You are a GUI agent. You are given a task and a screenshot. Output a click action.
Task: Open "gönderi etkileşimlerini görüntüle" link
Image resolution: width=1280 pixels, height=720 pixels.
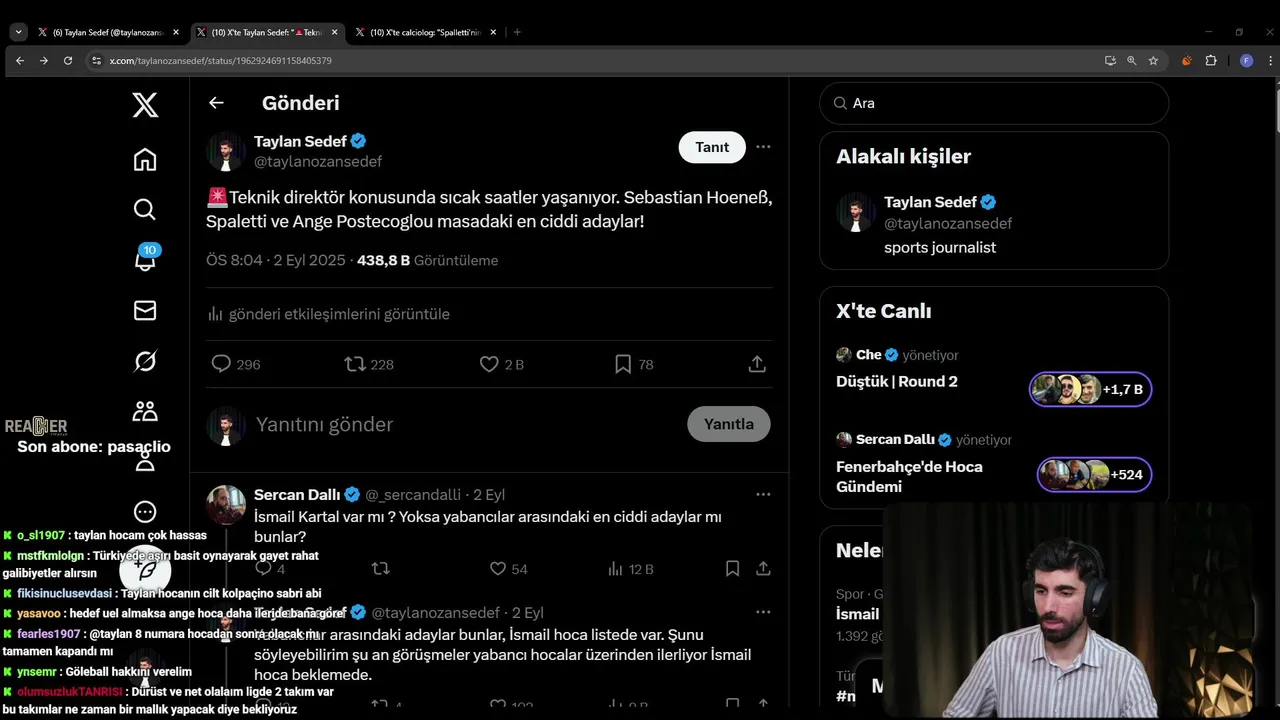(x=329, y=314)
